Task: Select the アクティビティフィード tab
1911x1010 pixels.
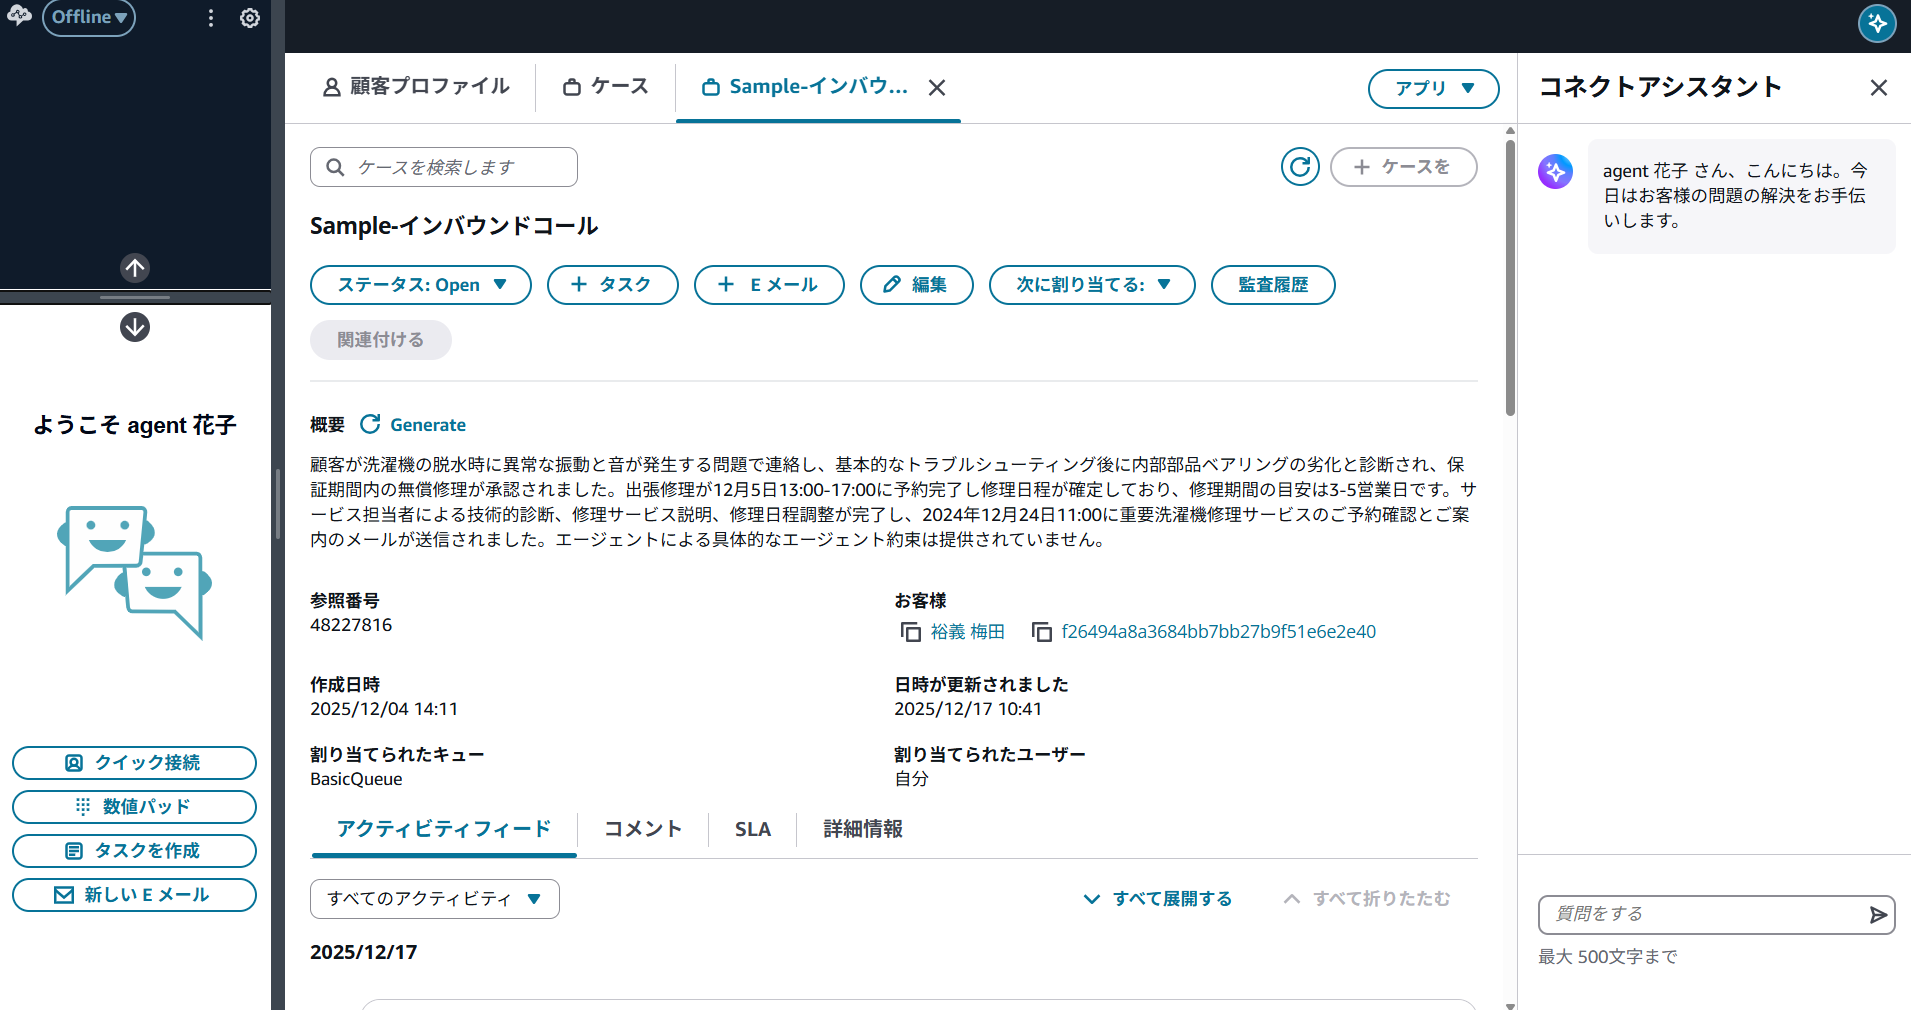Action: coord(444,829)
